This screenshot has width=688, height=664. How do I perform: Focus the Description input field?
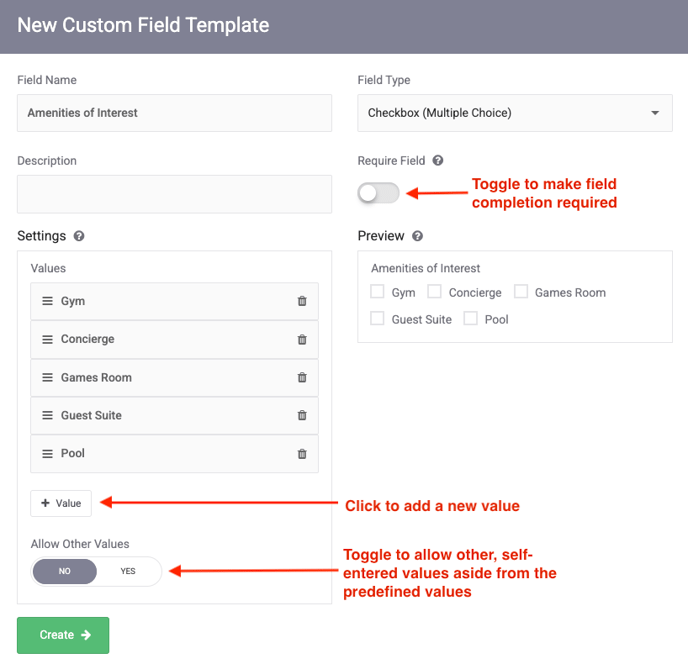pos(174,194)
